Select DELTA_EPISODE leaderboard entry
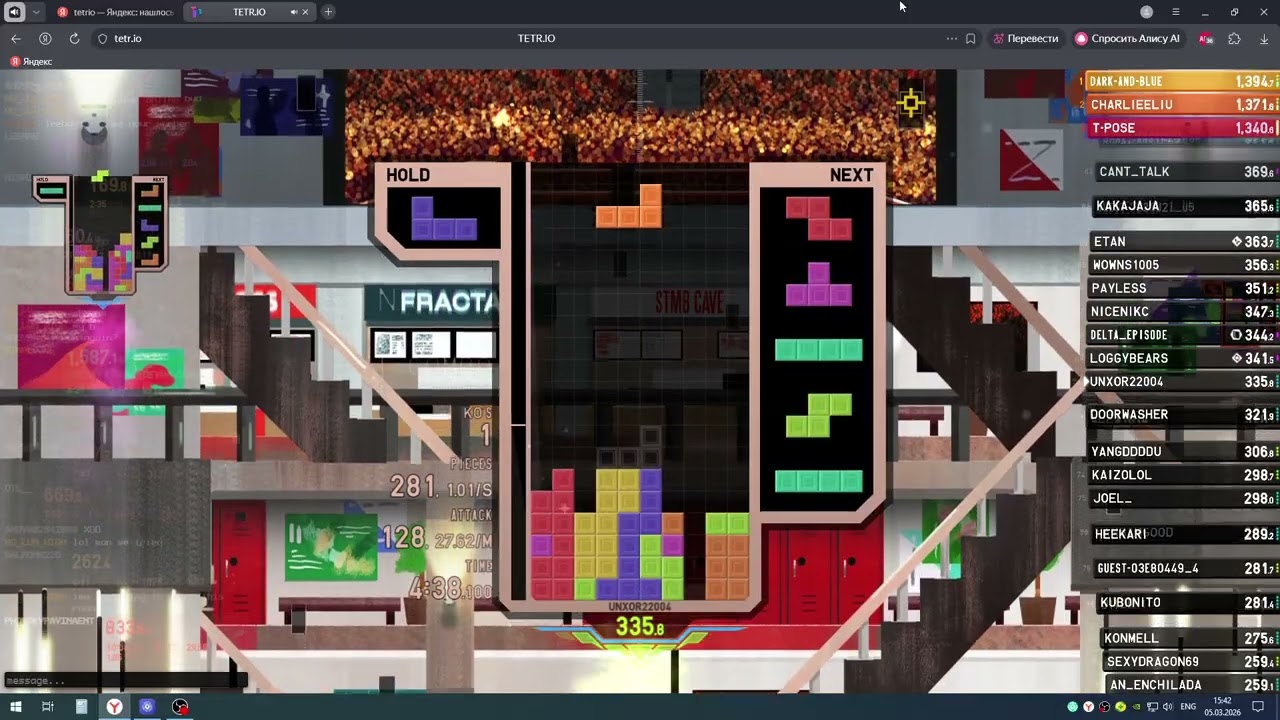 1183,334
